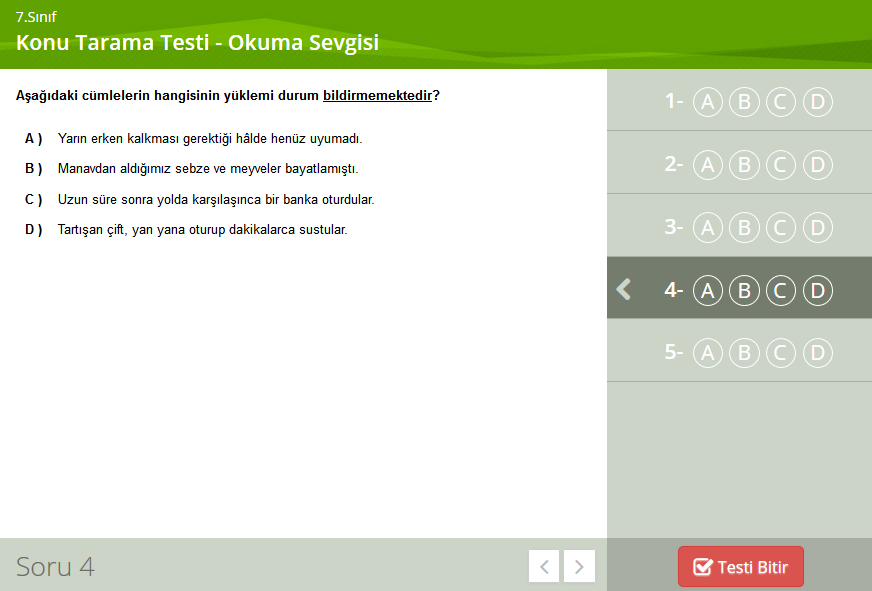Choose answer B for question 5
The image size is (872, 591).
coord(744,352)
